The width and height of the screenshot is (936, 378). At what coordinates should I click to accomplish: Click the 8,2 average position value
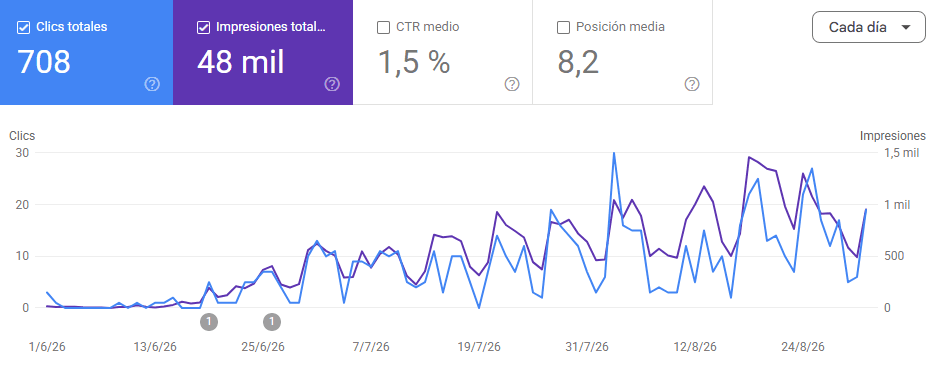tap(578, 62)
